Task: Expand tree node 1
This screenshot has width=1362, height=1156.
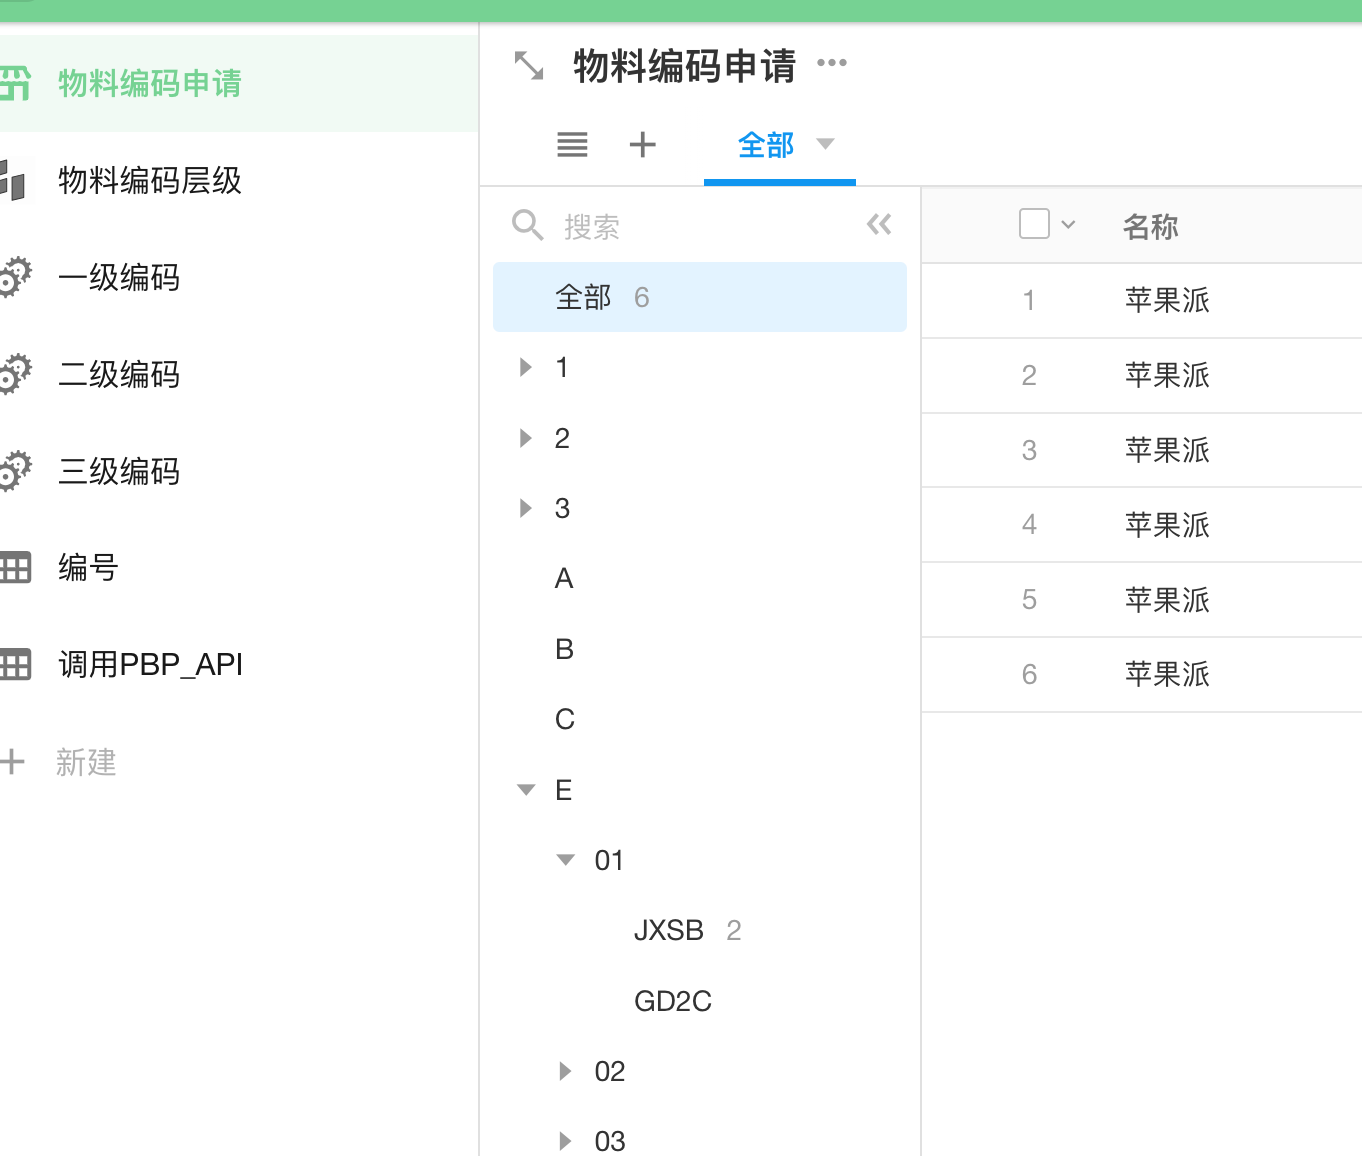Action: coord(526,367)
